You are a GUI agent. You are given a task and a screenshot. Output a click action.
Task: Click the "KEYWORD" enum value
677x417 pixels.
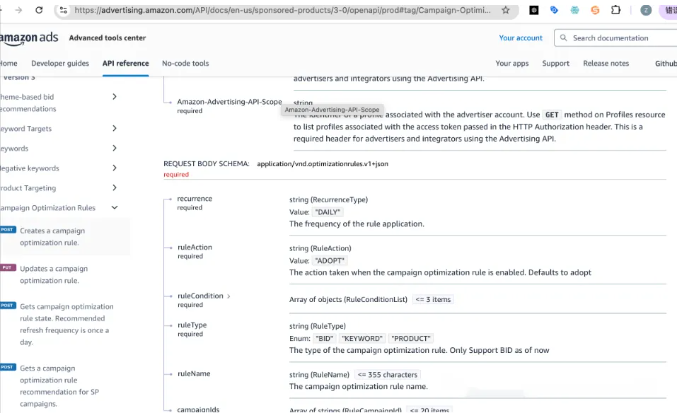click(362, 338)
